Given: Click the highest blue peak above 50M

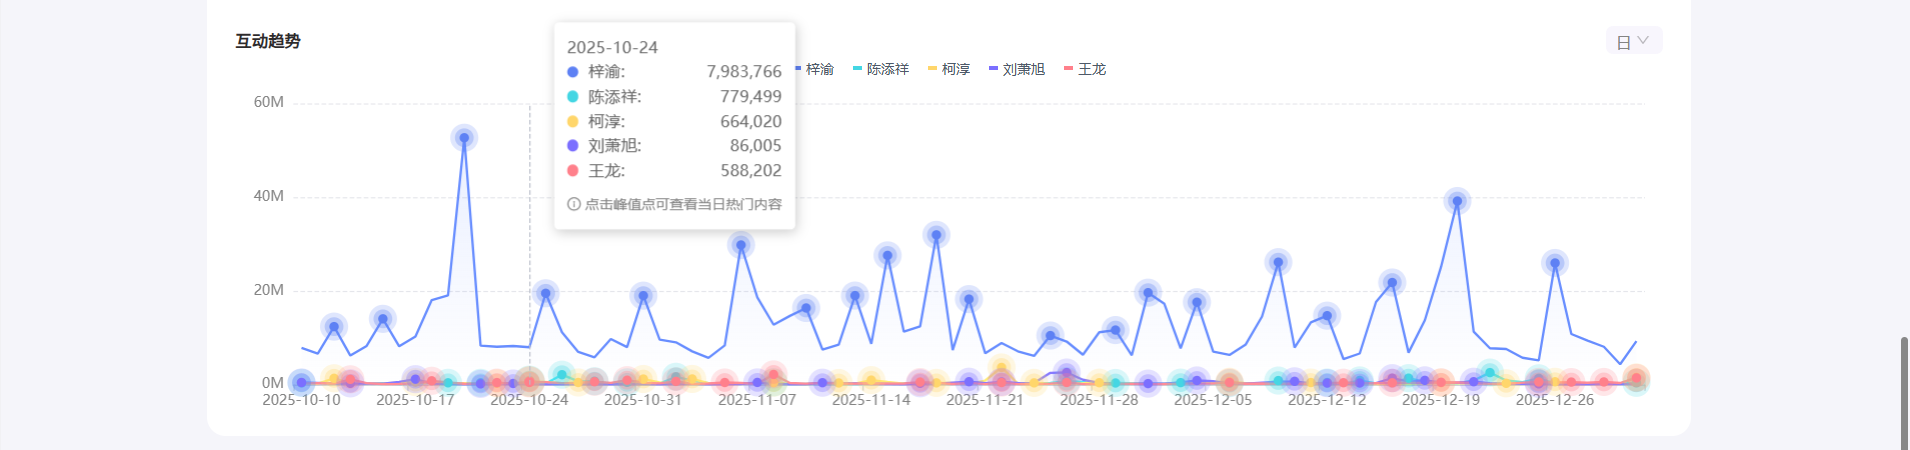Looking at the screenshot, I should pyautogui.click(x=464, y=138).
